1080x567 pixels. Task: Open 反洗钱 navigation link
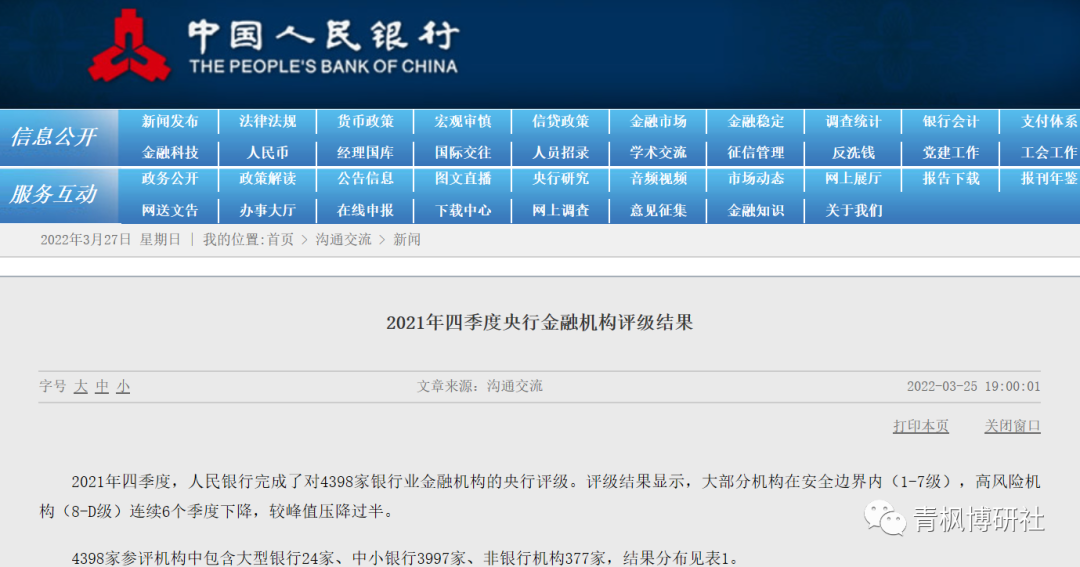(853, 153)
